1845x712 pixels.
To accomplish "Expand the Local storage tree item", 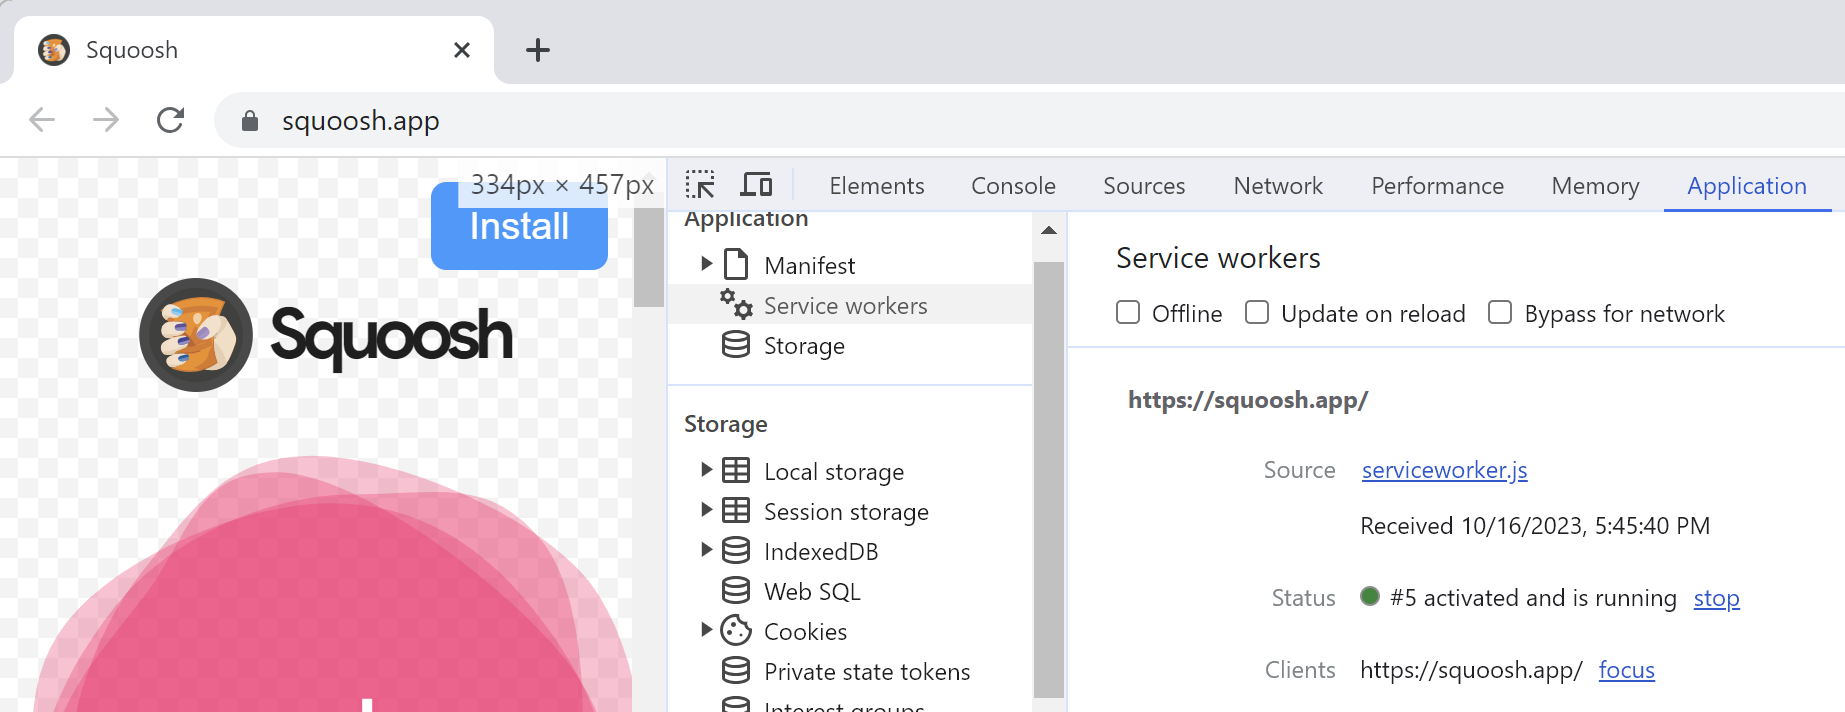I will pos(707,470).
